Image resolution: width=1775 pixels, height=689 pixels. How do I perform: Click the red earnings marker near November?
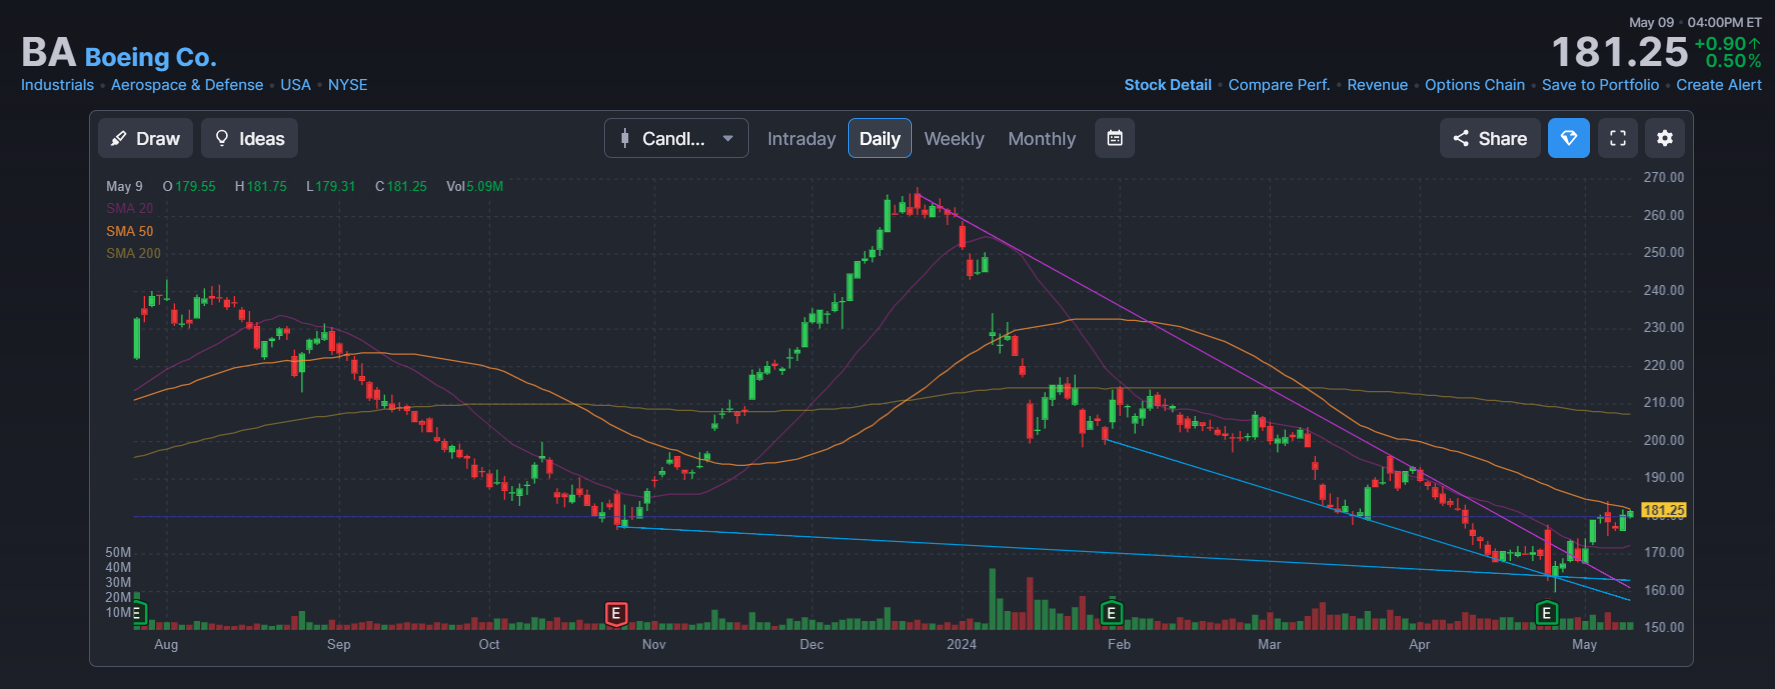[616, 613]
